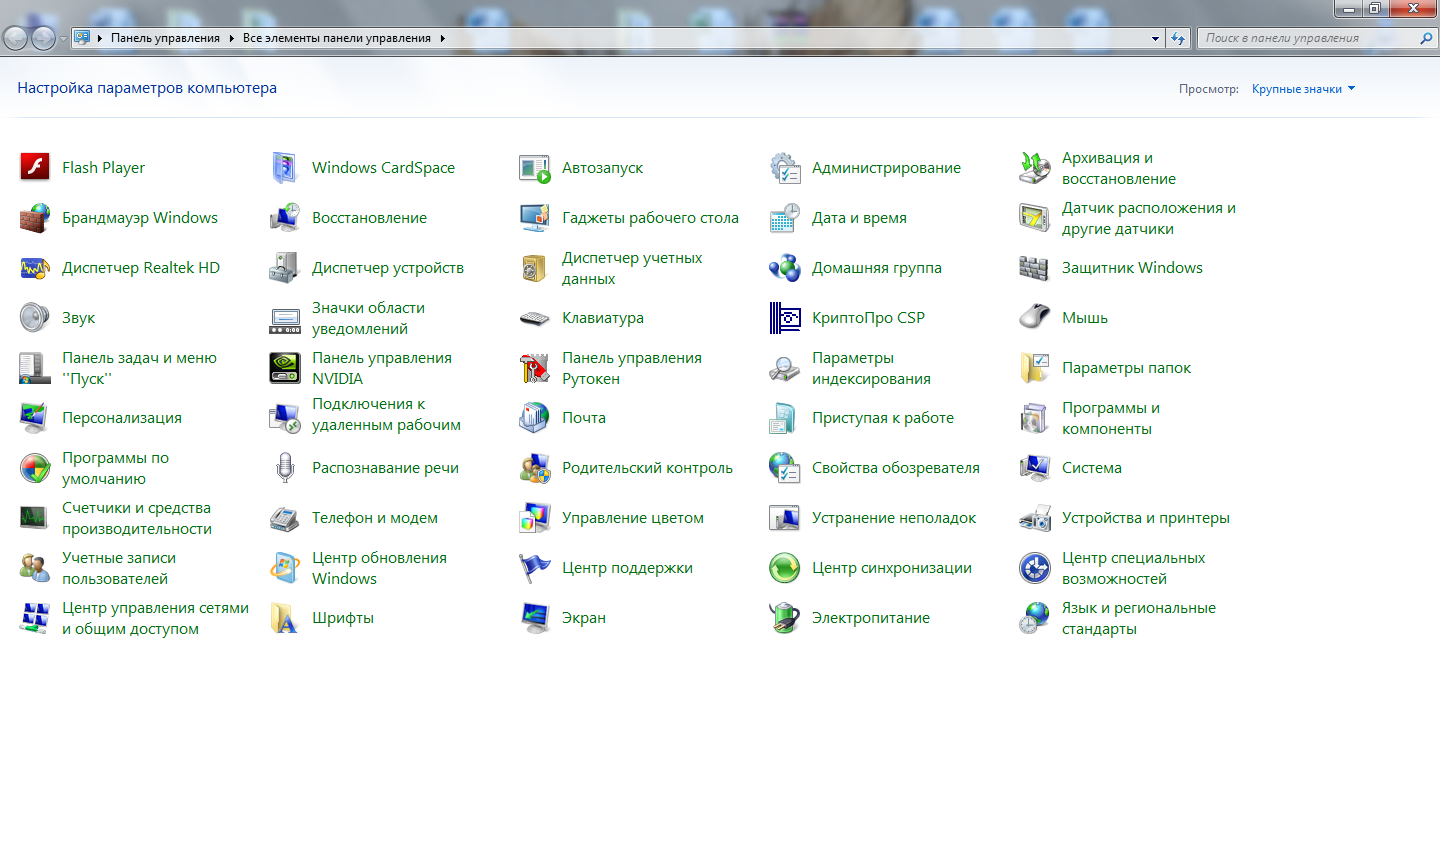Screen dimensions: 1440x860
Task: Click the Параметры папок link
Action: click(1126, 368)
